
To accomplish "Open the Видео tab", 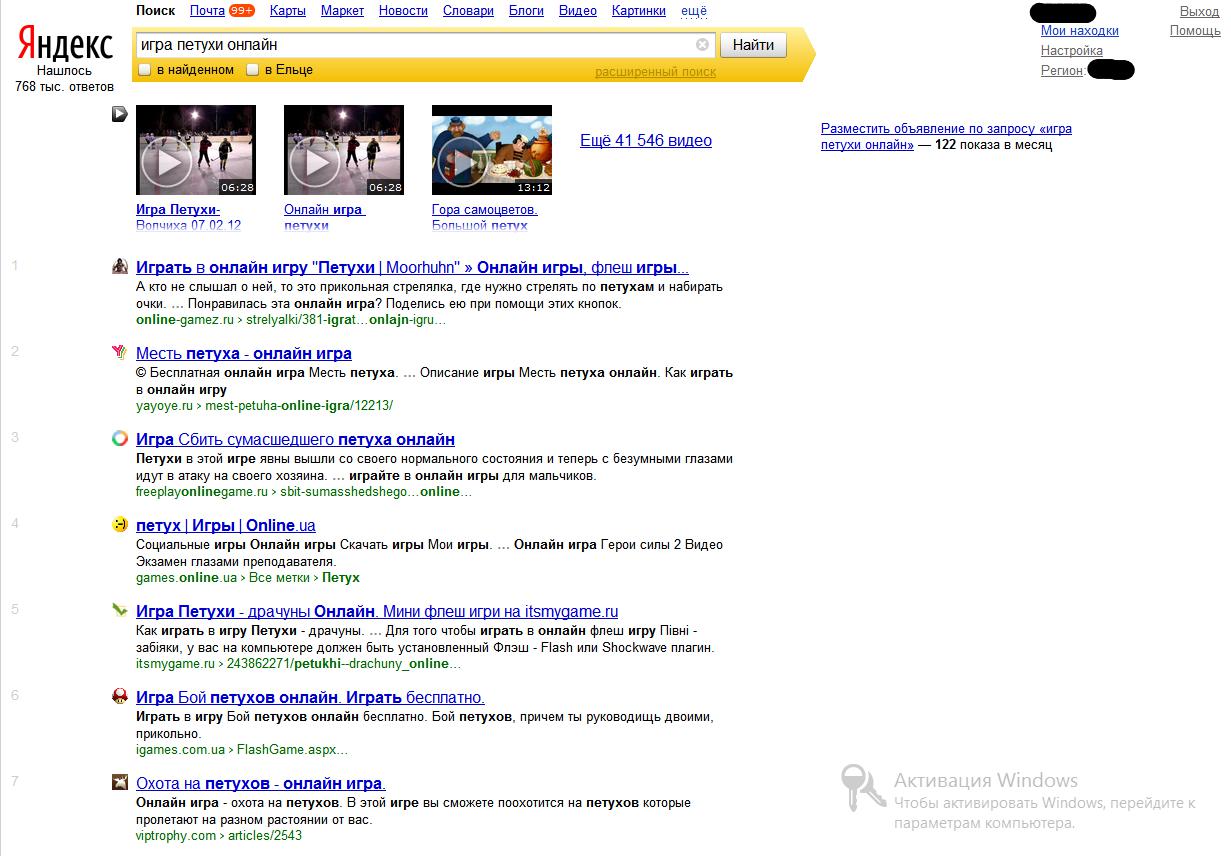I will (x=578, y=11).
